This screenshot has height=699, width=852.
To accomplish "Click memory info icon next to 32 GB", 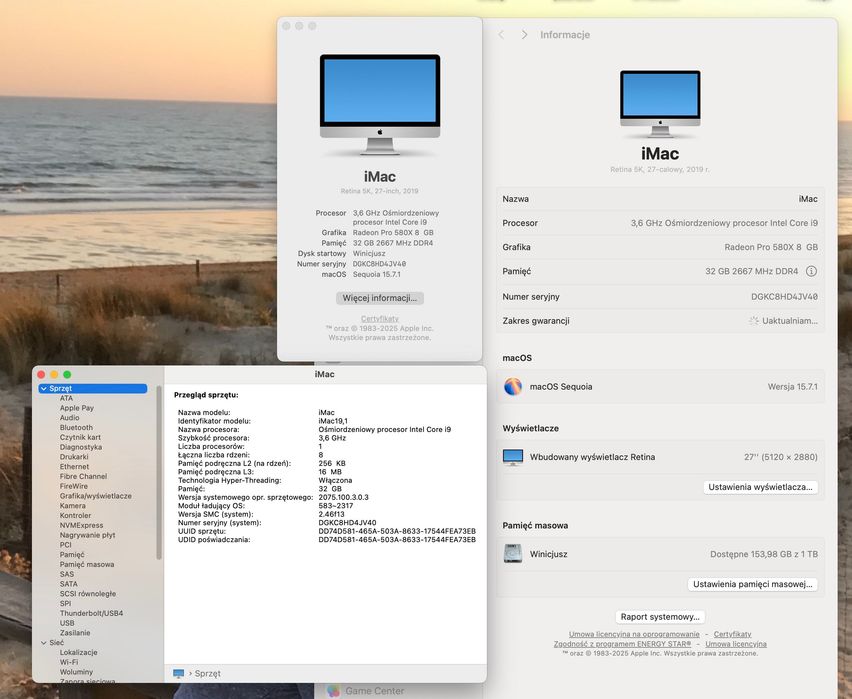I will (x=811, y=271).
